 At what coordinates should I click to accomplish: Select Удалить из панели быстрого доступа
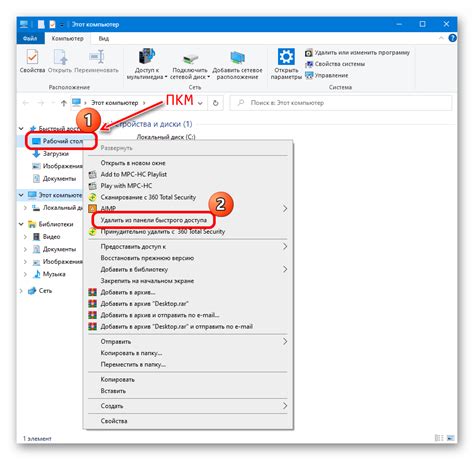pyautogui.click(x=154, y=220)
